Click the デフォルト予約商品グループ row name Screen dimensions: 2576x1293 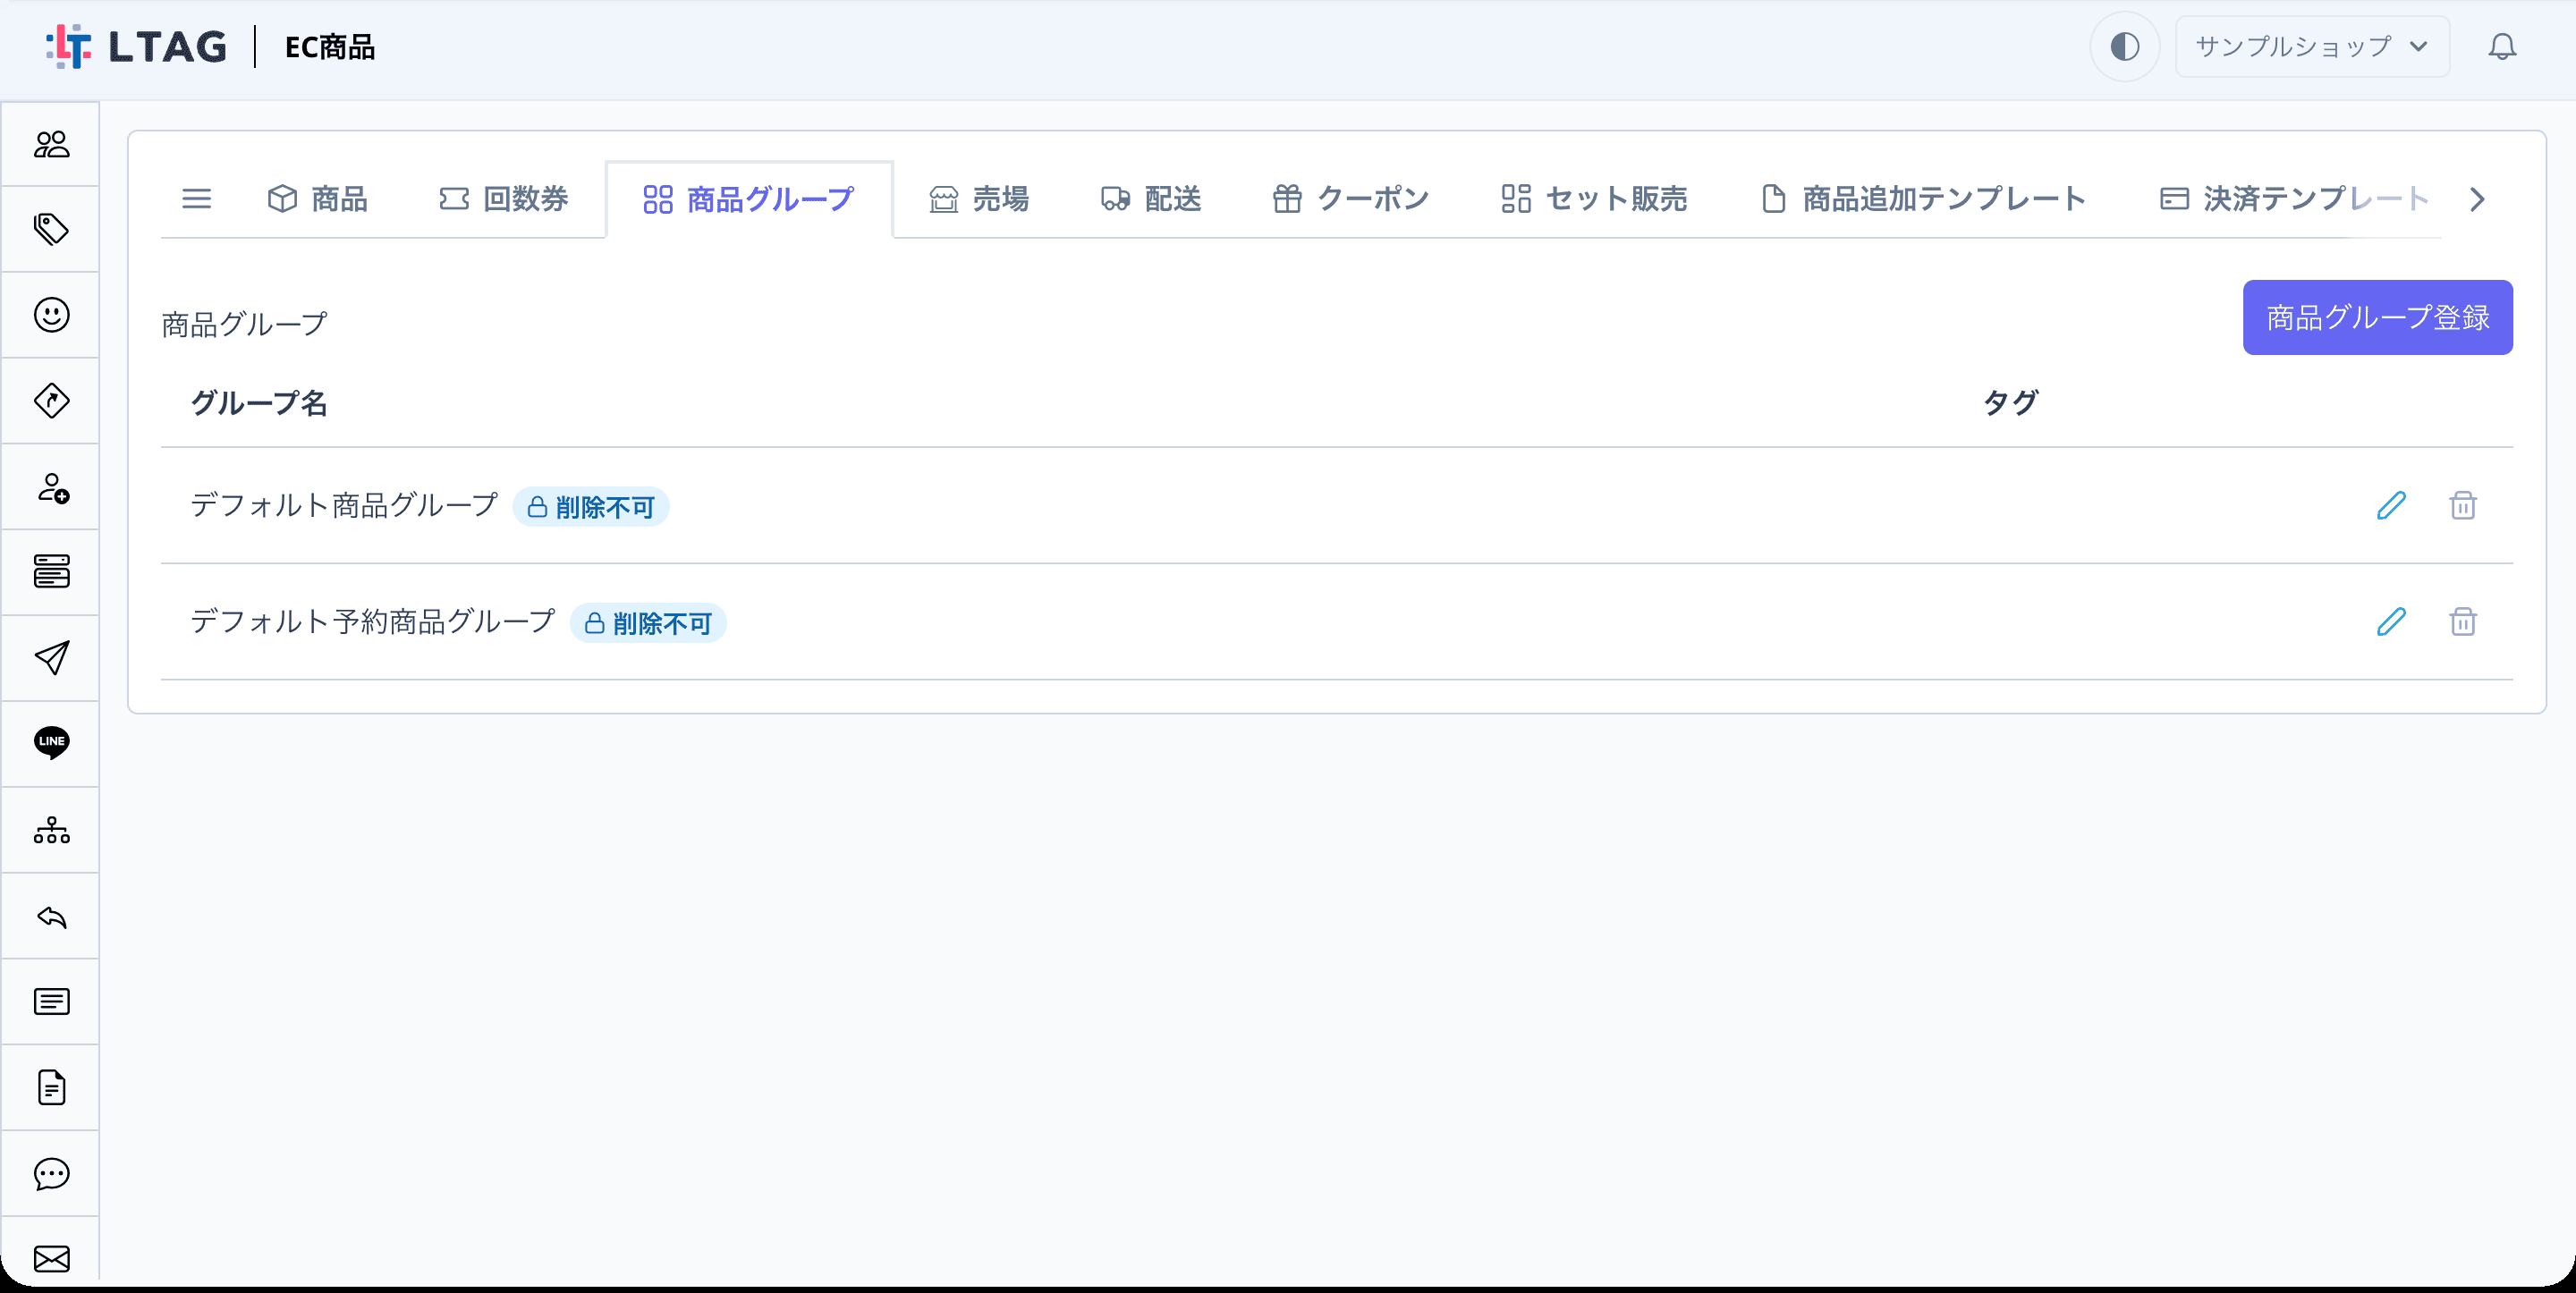[x=373, y=622]
